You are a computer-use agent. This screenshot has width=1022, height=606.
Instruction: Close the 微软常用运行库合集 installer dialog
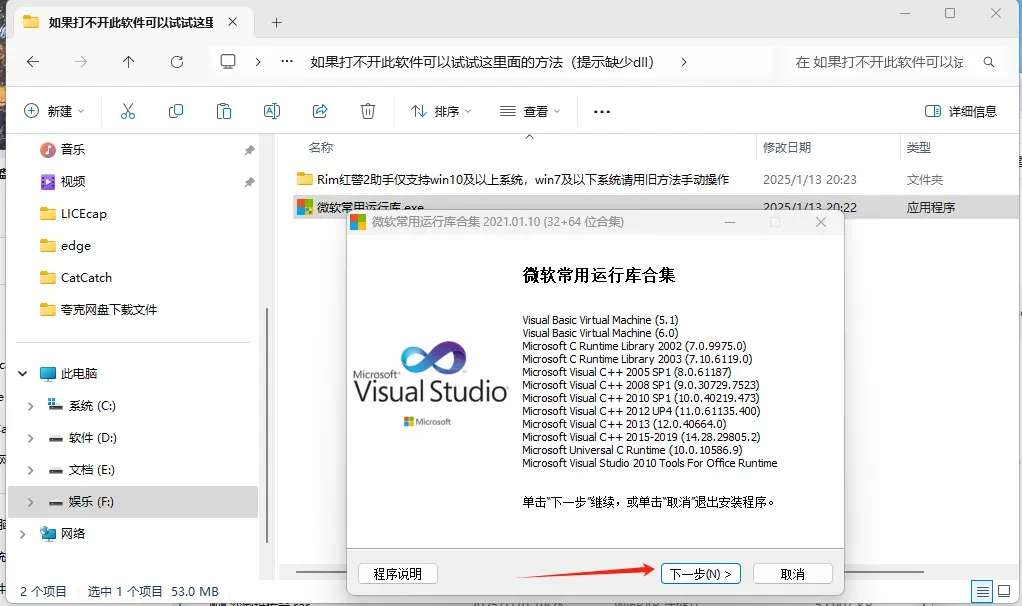(821, 222)
